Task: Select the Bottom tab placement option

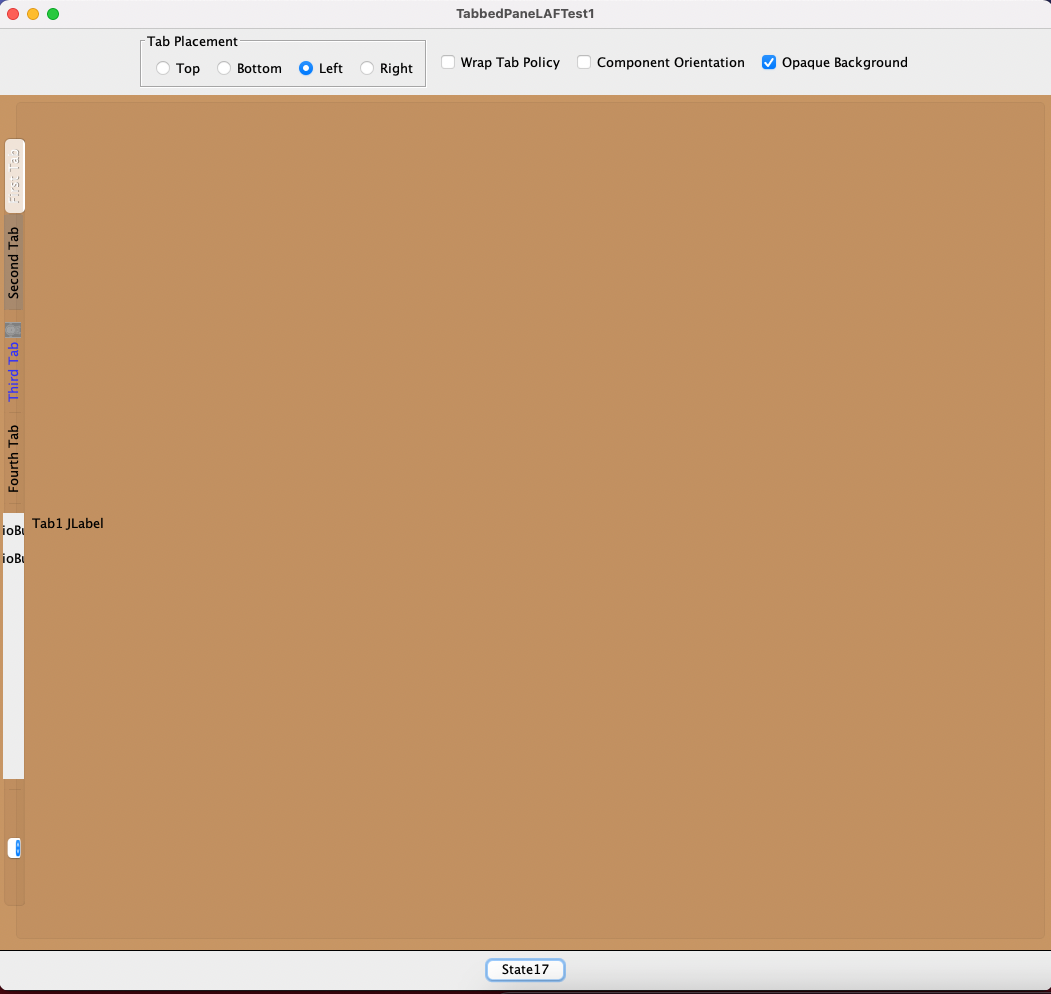Action: [x=224, y=69]
